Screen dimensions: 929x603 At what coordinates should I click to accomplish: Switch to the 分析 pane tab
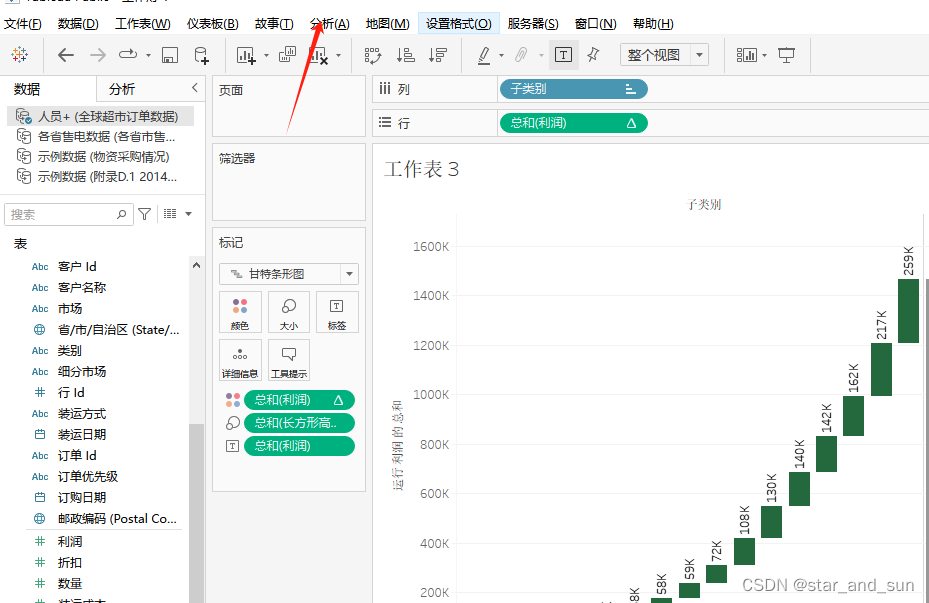click(x=121, y=89)
